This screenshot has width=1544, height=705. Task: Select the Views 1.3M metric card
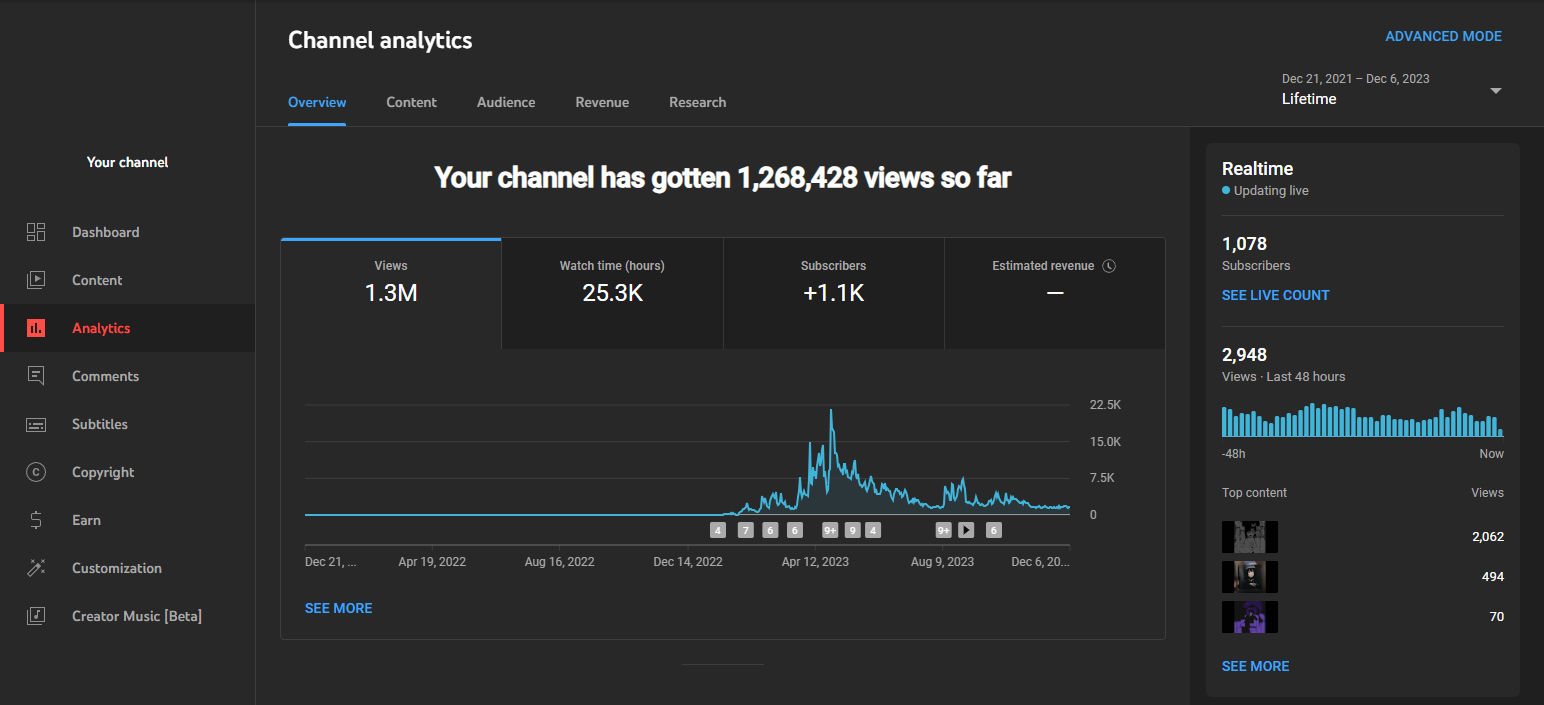pos(391,293)
